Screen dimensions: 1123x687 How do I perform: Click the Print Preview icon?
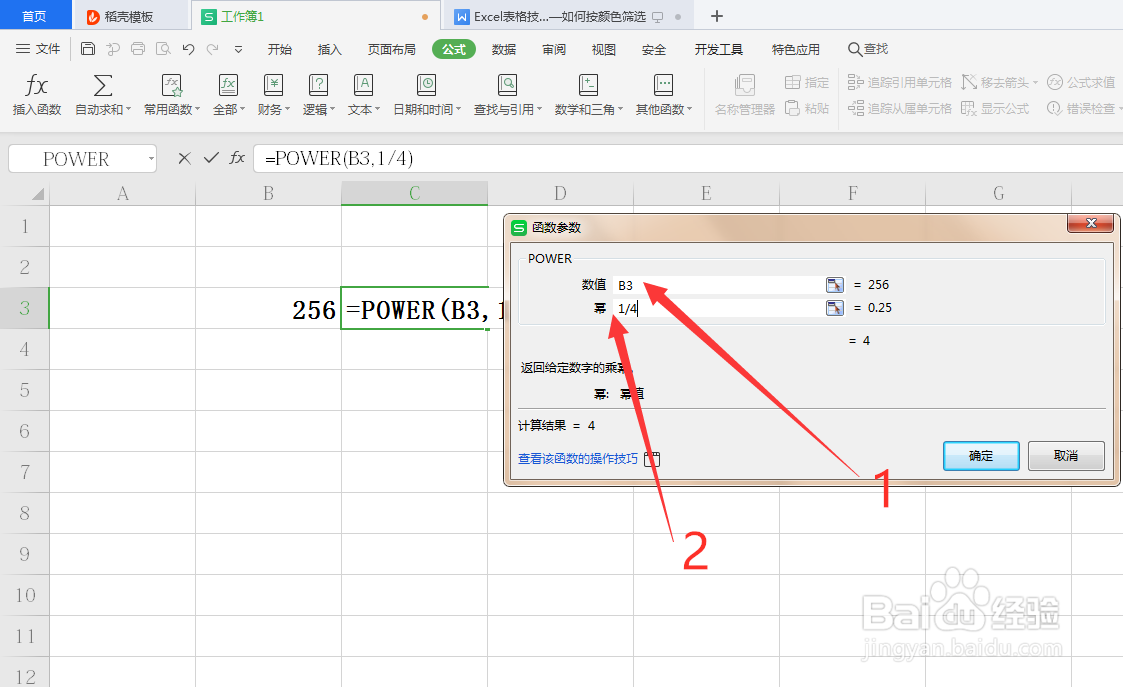(x=163, y=49)
